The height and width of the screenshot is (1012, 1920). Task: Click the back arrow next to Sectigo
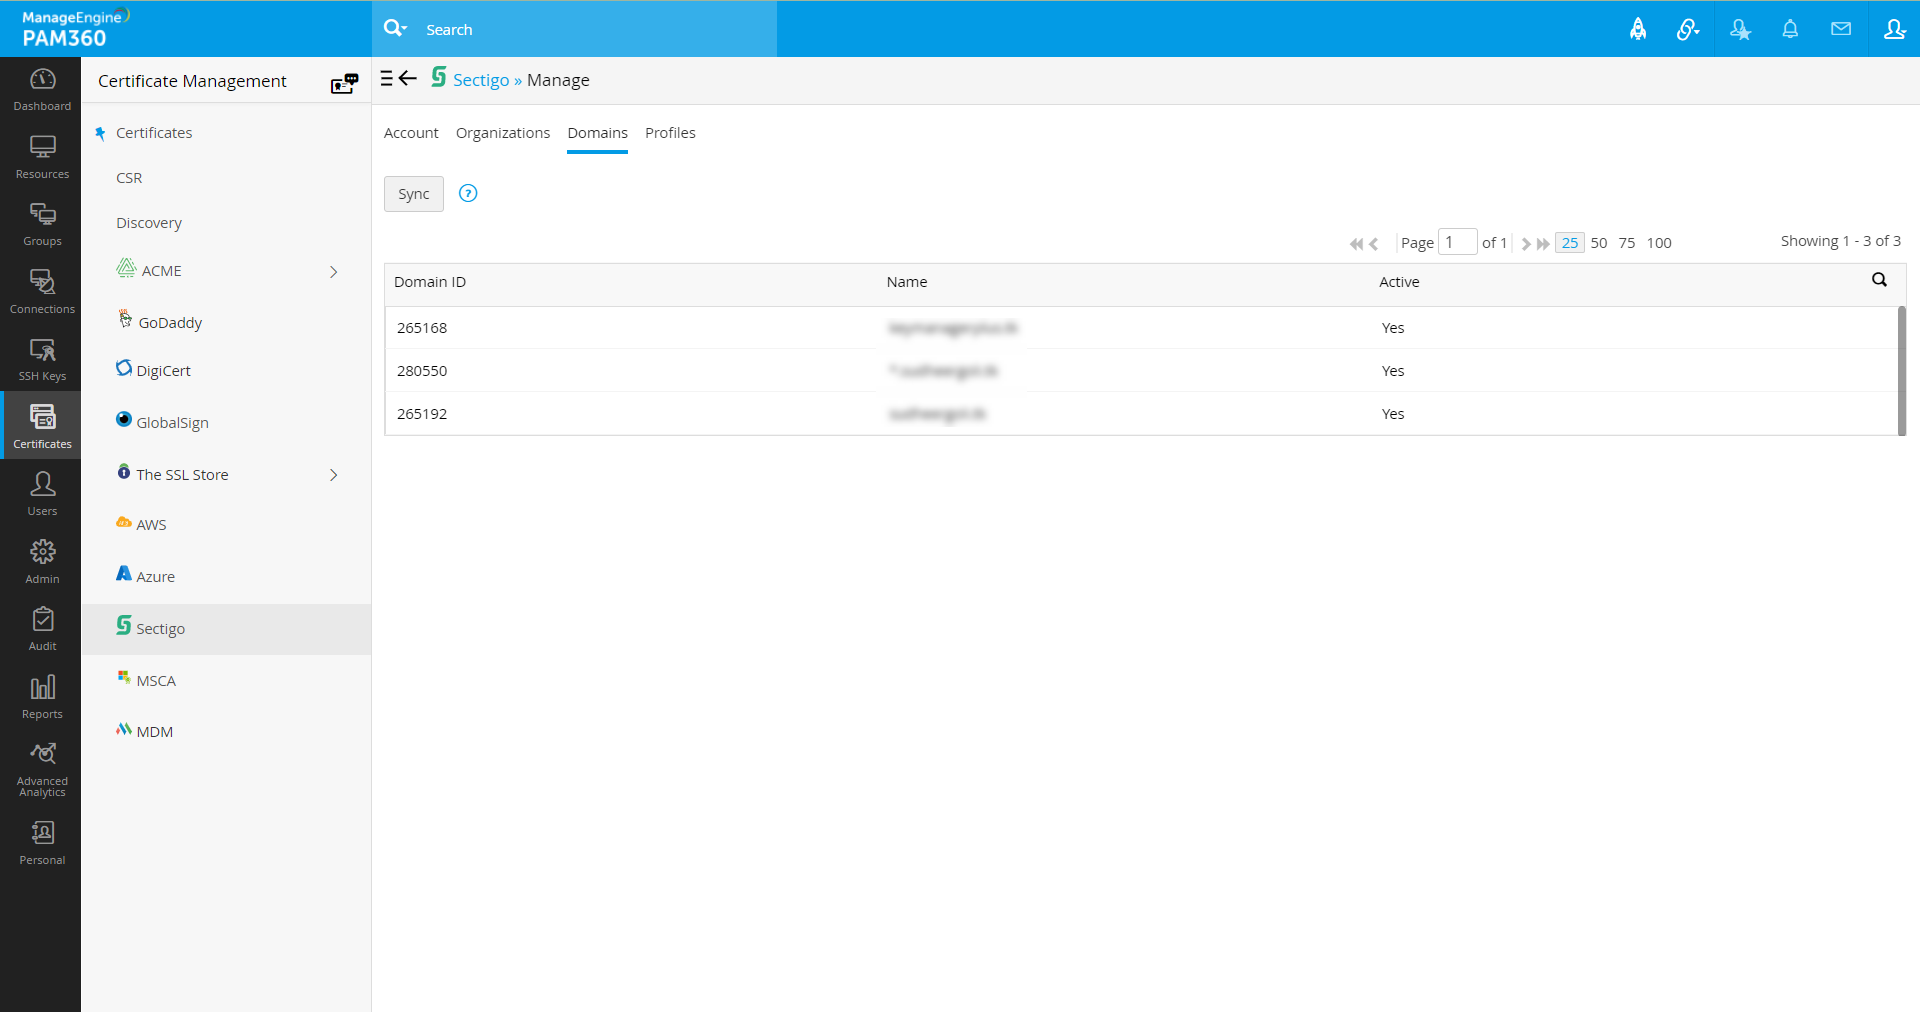[x=408, y=78]
